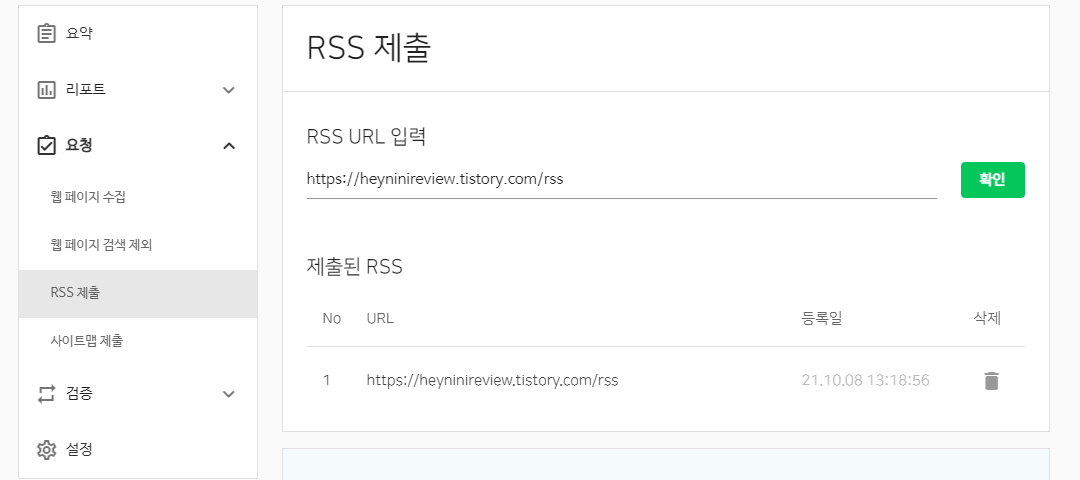1080x480 pixels.
Task: Click the date 21.10.08 13:18:56
Action: click(x=866, y=380)
